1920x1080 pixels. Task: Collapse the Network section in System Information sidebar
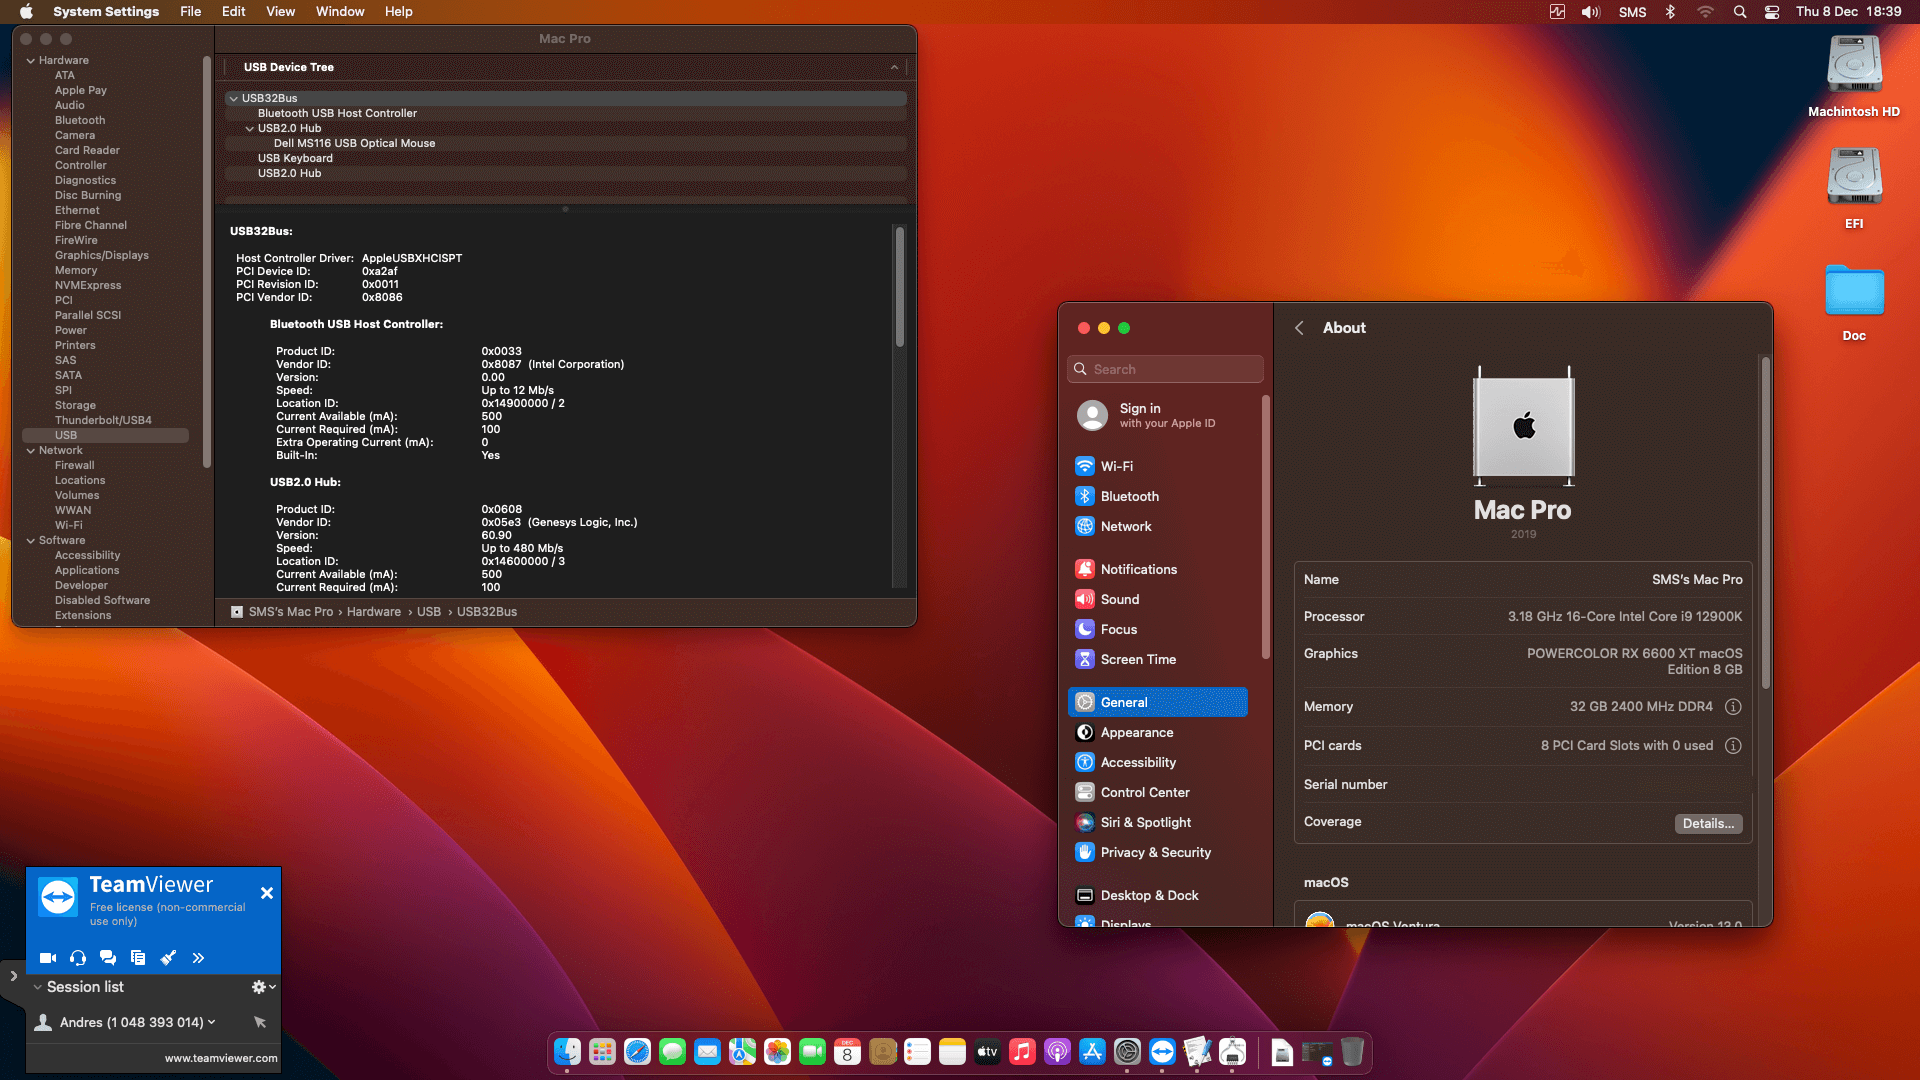pyautogui.click(x=31, y=451)
